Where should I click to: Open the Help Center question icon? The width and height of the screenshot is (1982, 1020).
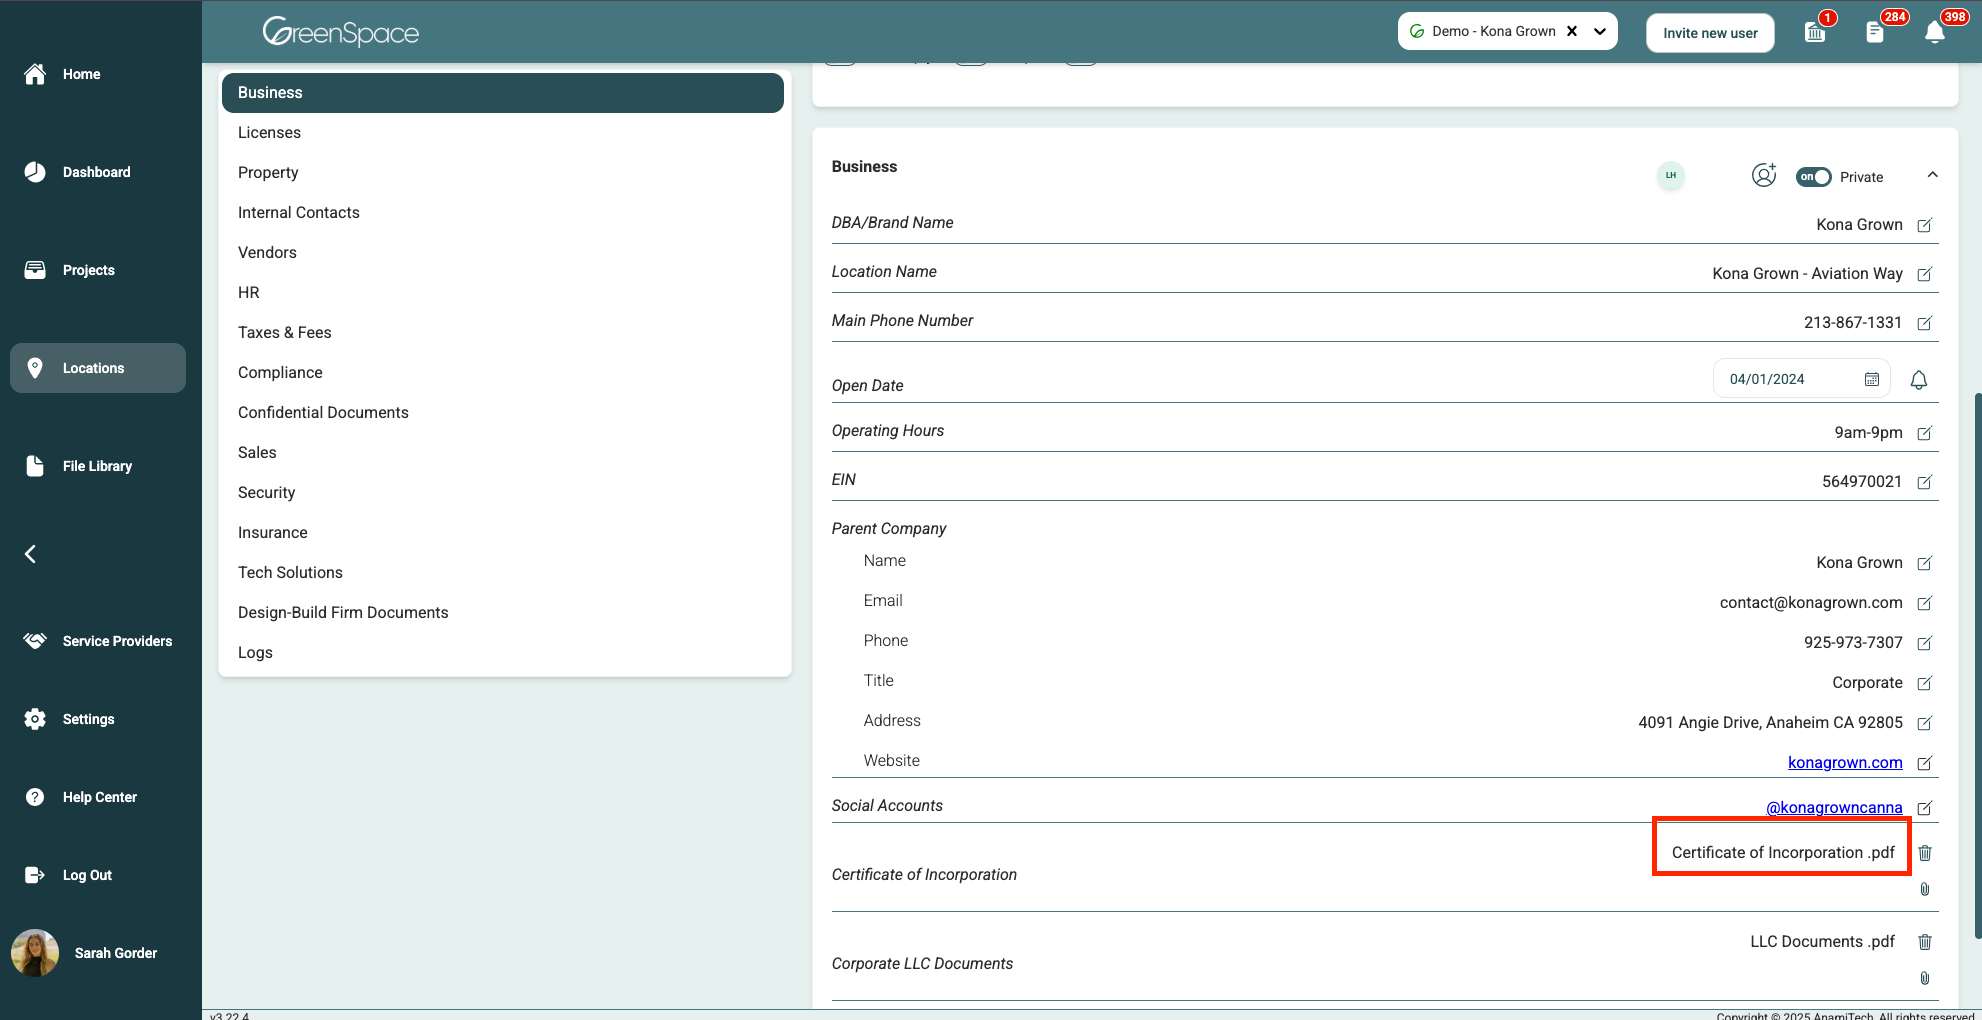click(x=35, y=797)
